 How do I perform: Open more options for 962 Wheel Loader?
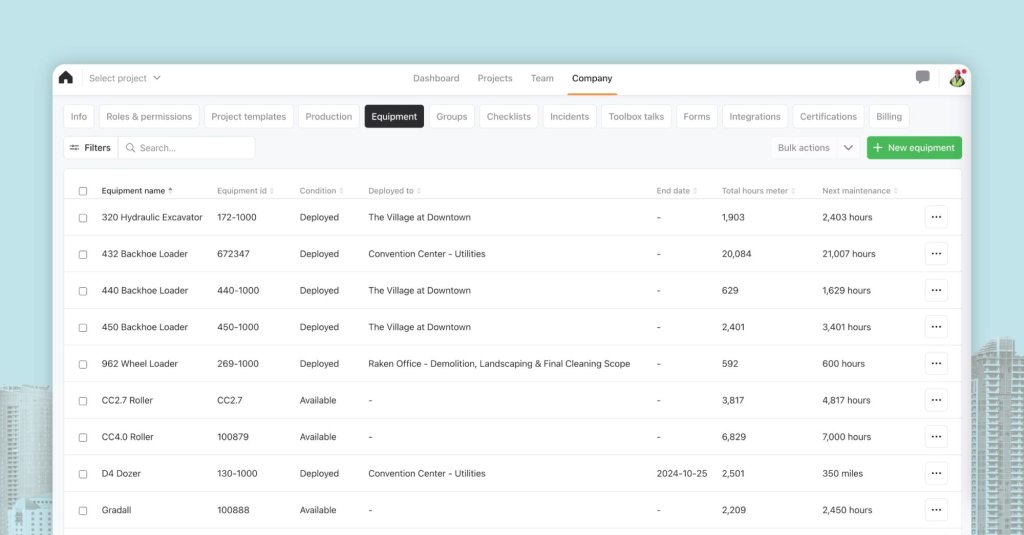click(x=936, y=364)
